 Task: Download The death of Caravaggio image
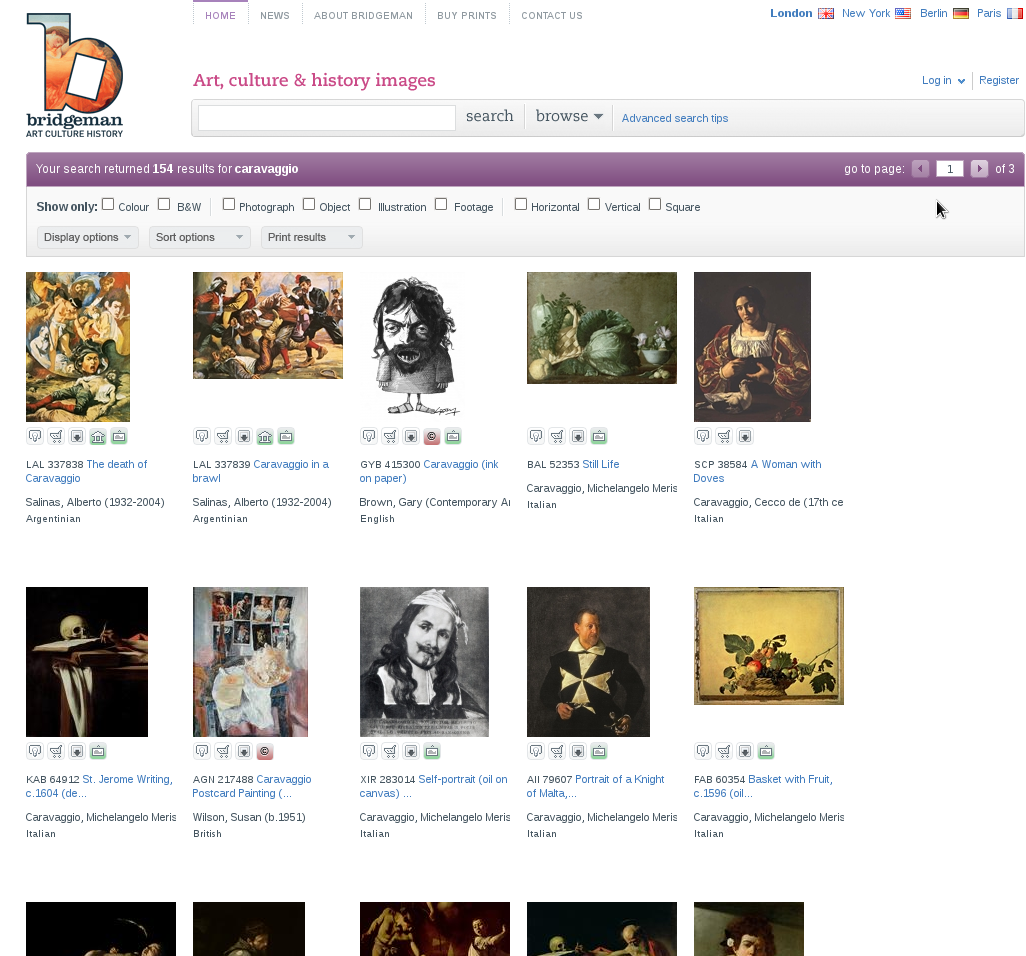point(77,436)
